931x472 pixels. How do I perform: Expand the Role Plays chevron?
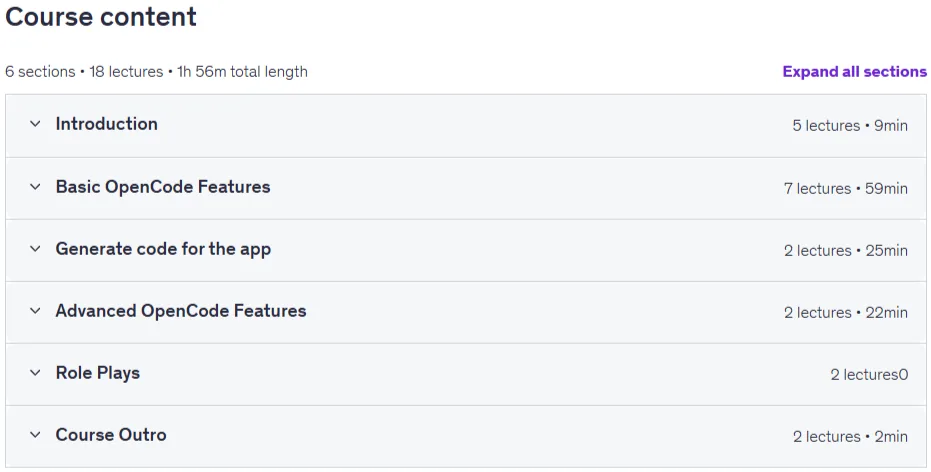pos(35,373)
